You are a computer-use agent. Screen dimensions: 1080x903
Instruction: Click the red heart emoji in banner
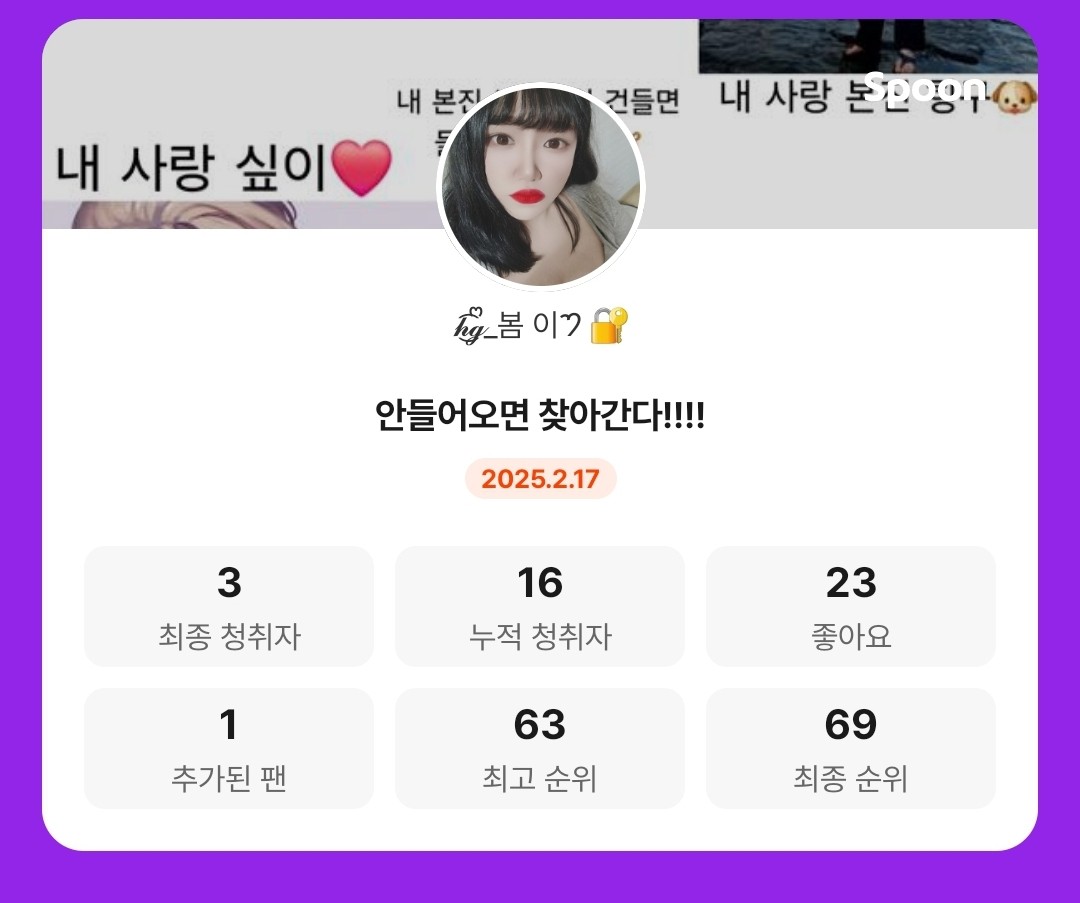[x=362, y=167]
